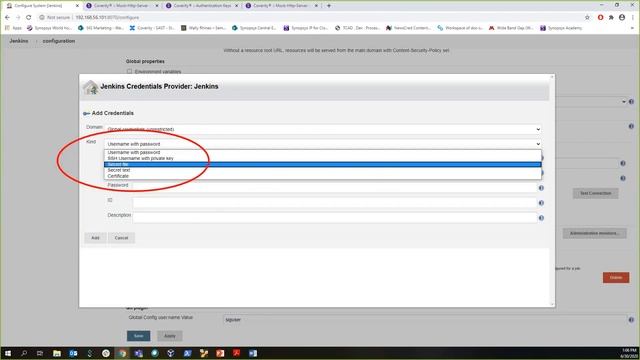The image size is (640, 360).
Task: Open the NewsCred Content bookmark
Action: pyautogui.click(x=408, y=28)
